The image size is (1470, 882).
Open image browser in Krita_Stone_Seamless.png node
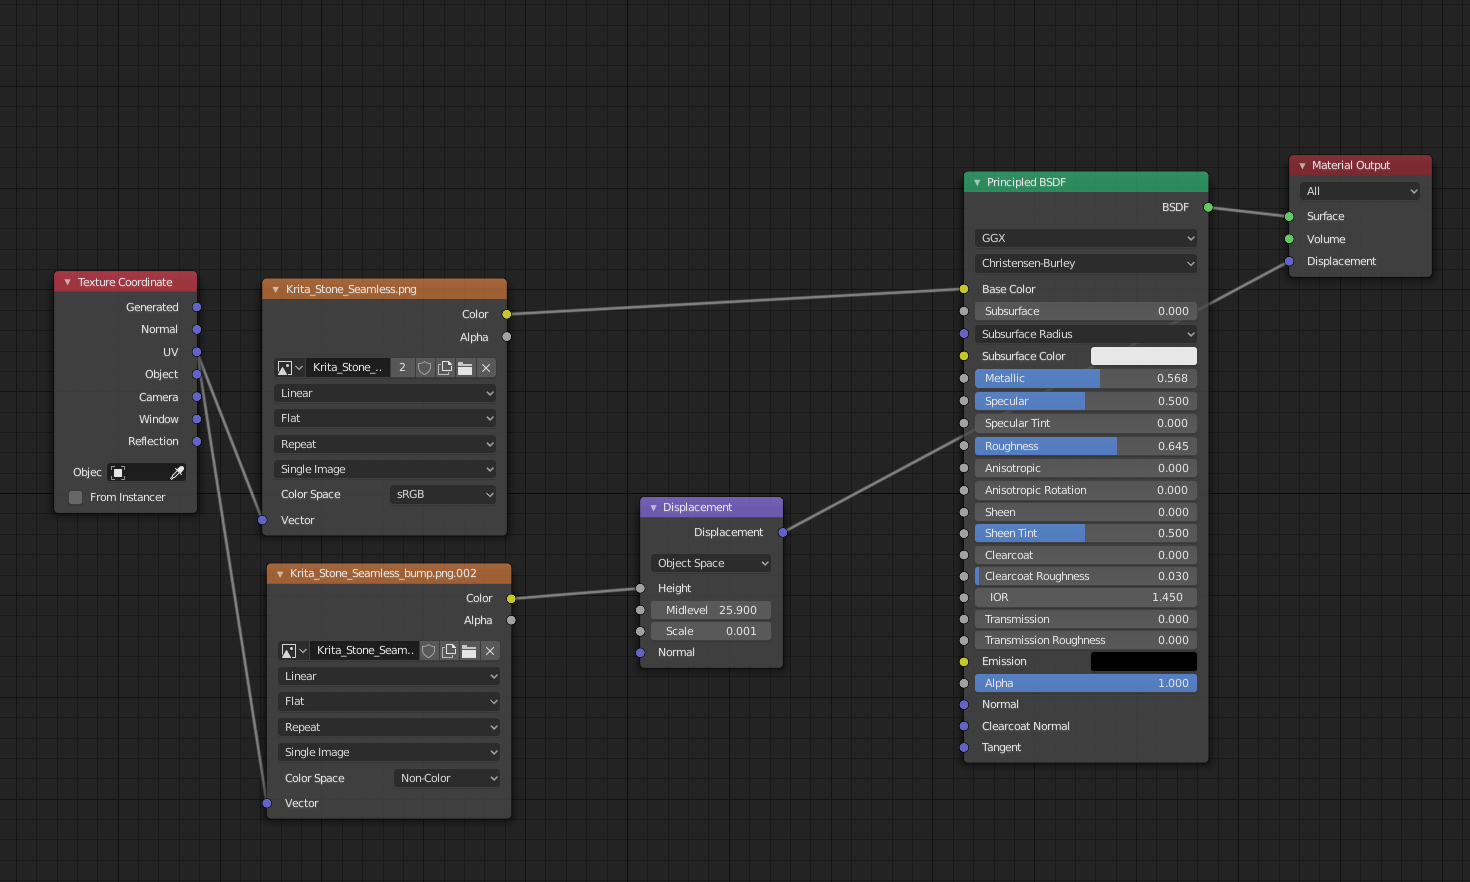pos(289,368)
